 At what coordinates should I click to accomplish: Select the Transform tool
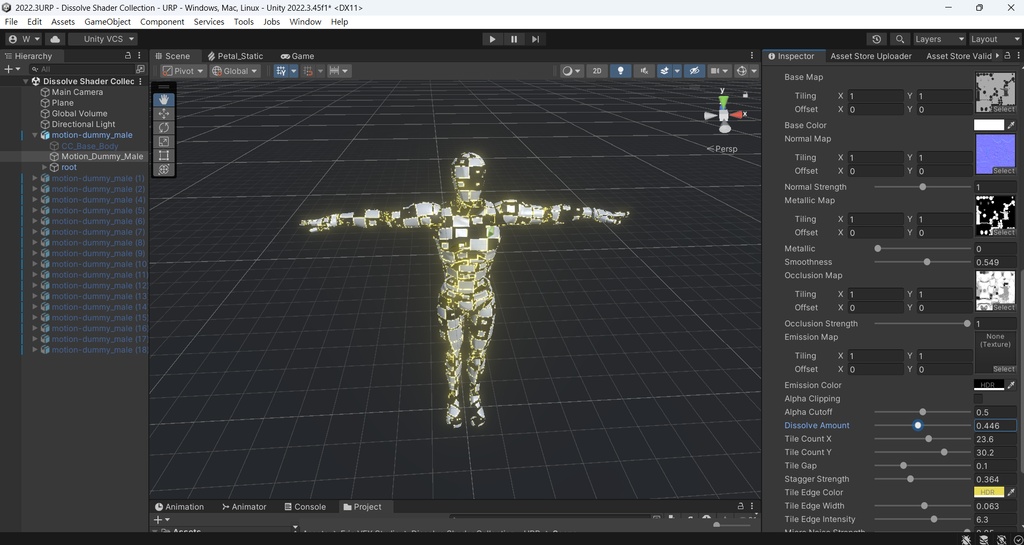163,169
